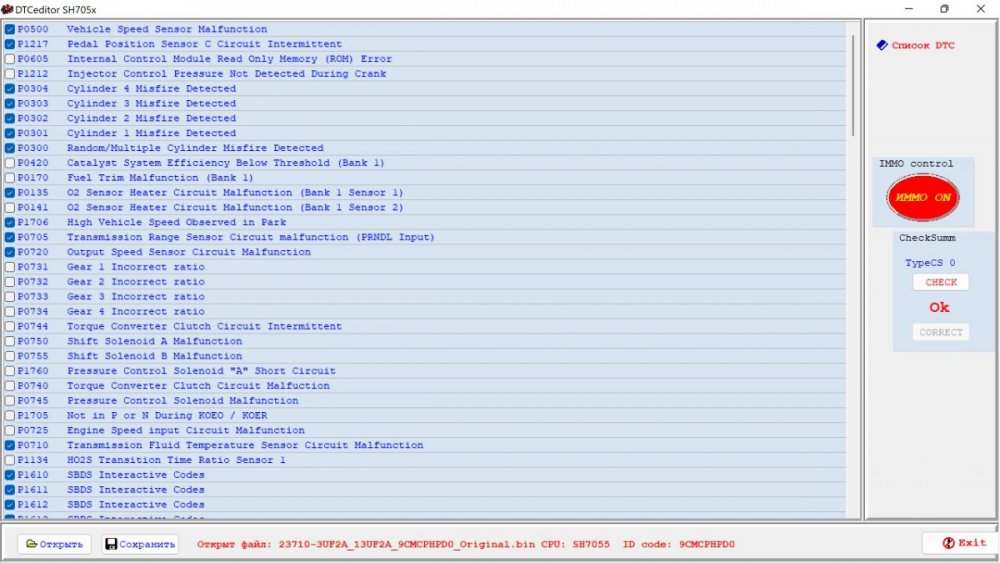The width and height of the screenshot is (1000, 563).
Task: Uncheck the P0135 O2 Sensor Heater checkbox
Action: point(10,193)
